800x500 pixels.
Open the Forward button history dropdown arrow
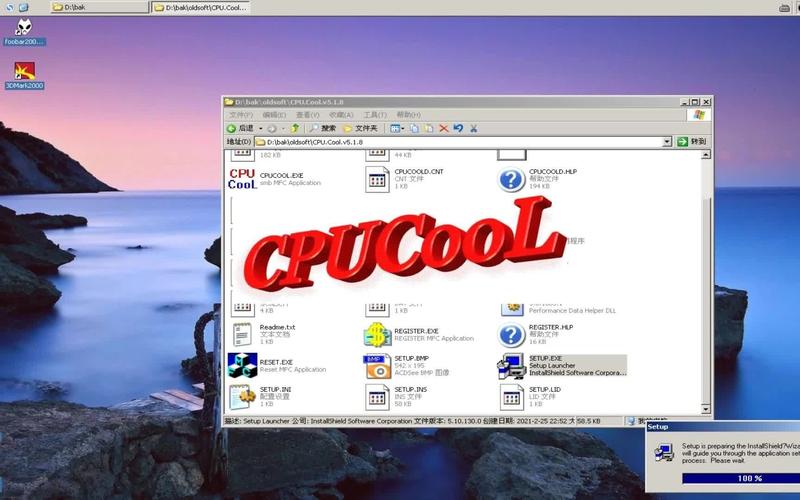[283, 129]
